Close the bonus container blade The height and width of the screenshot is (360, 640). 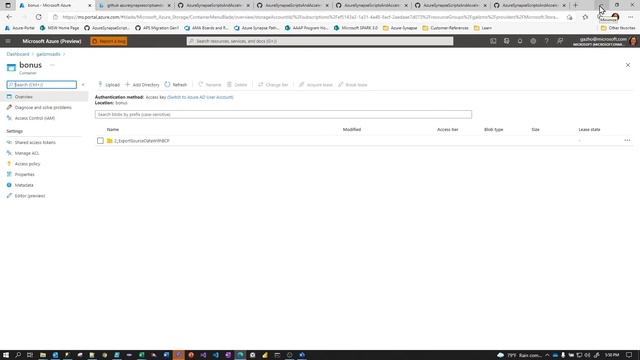tap(628, 65)
